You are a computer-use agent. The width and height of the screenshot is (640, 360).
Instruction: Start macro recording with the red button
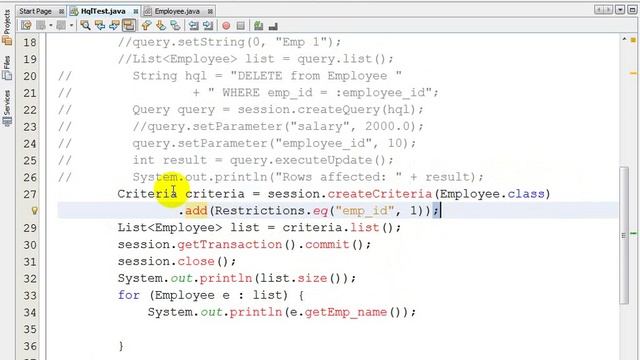coord(226,26)
